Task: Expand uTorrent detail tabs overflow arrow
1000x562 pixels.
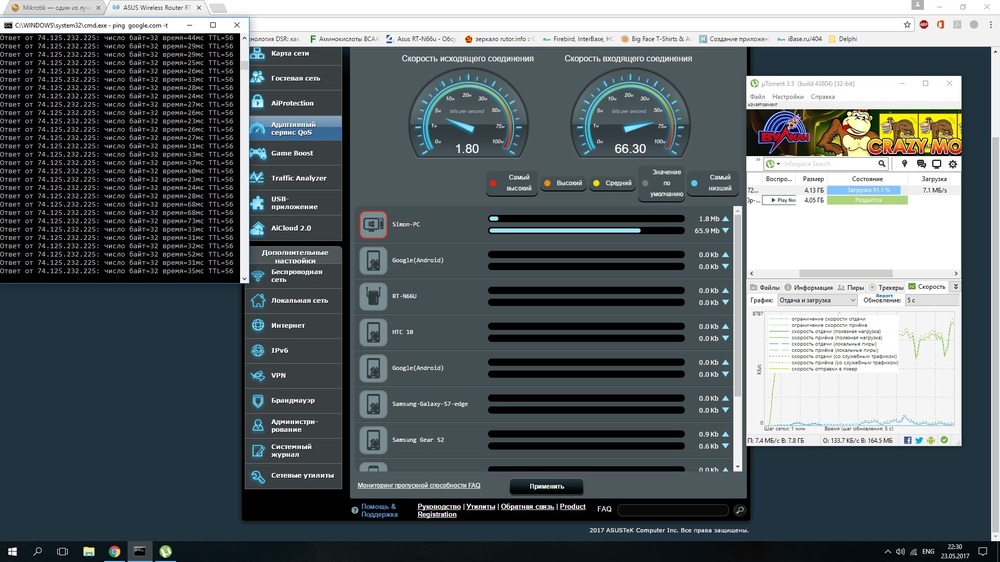Action: [x=955, y=287]
